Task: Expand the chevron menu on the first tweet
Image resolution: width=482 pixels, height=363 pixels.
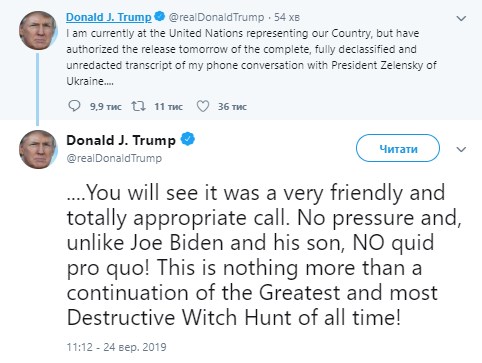Action: pyautogui.click(x=461, y=18)
